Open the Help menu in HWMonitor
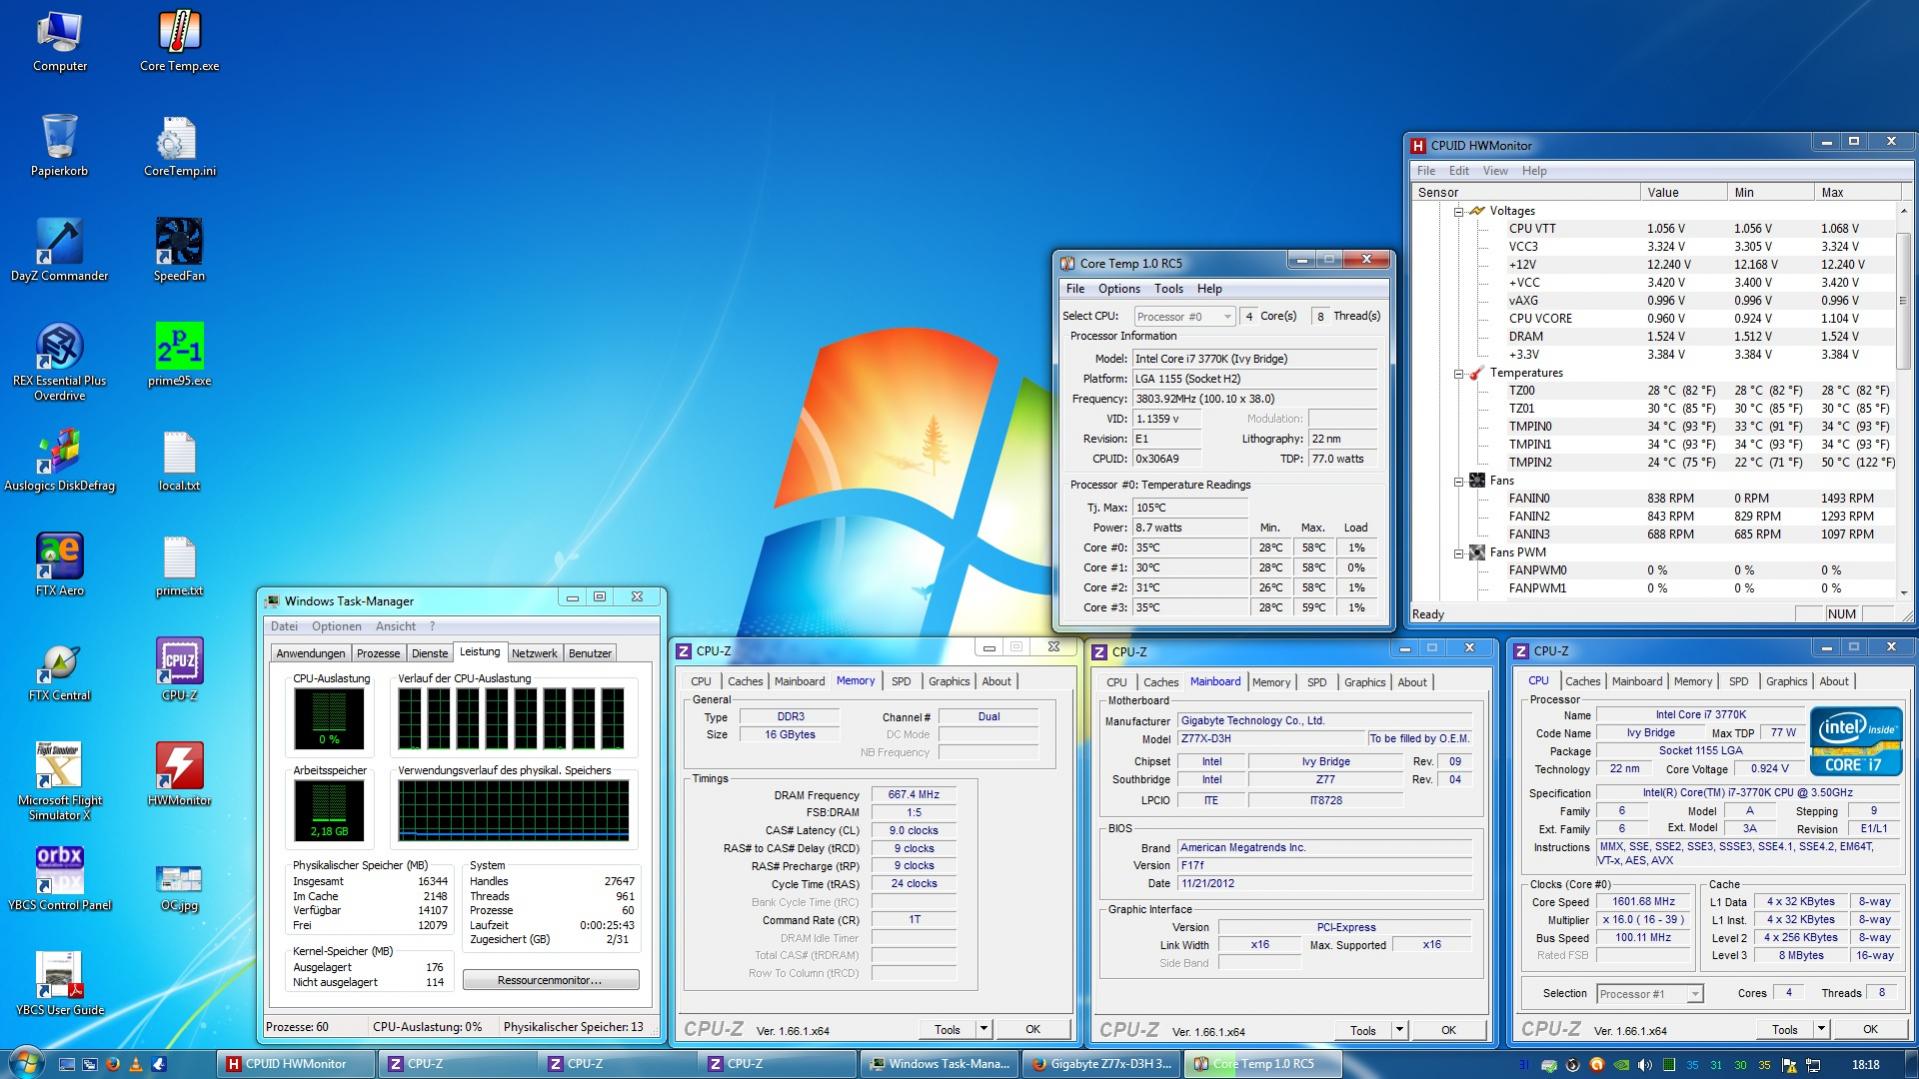The width and height of the screenshot is (1919, 1079). [1534, 171]
